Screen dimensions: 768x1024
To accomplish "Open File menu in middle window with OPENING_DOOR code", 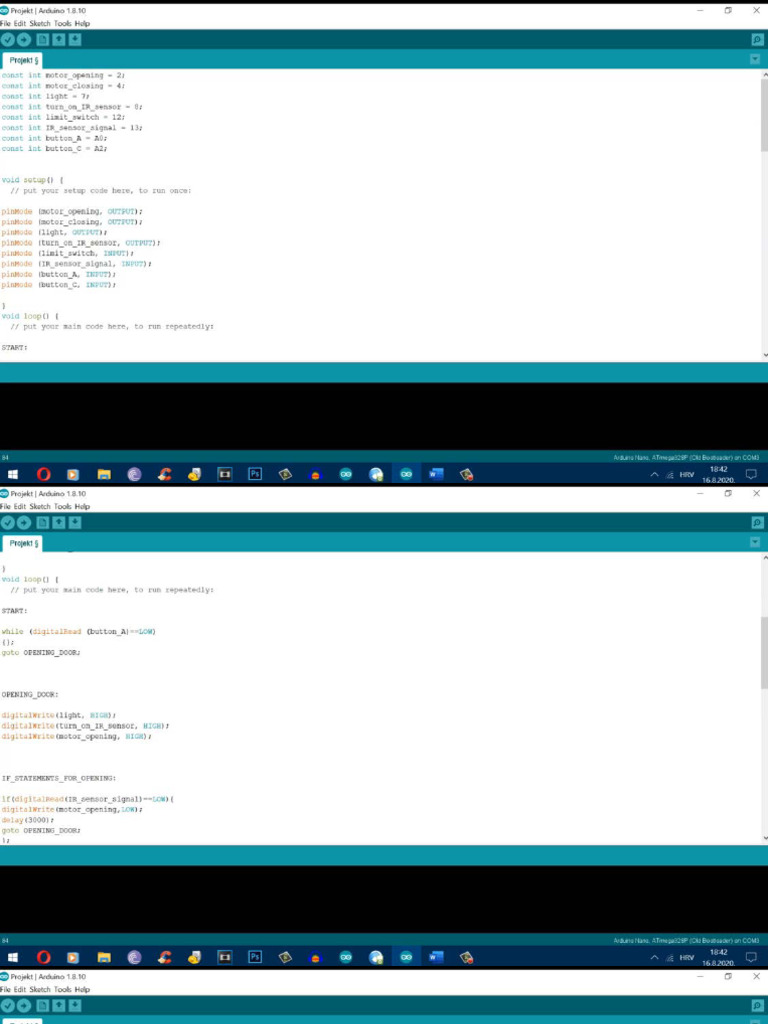I will (x=6, y=507).
